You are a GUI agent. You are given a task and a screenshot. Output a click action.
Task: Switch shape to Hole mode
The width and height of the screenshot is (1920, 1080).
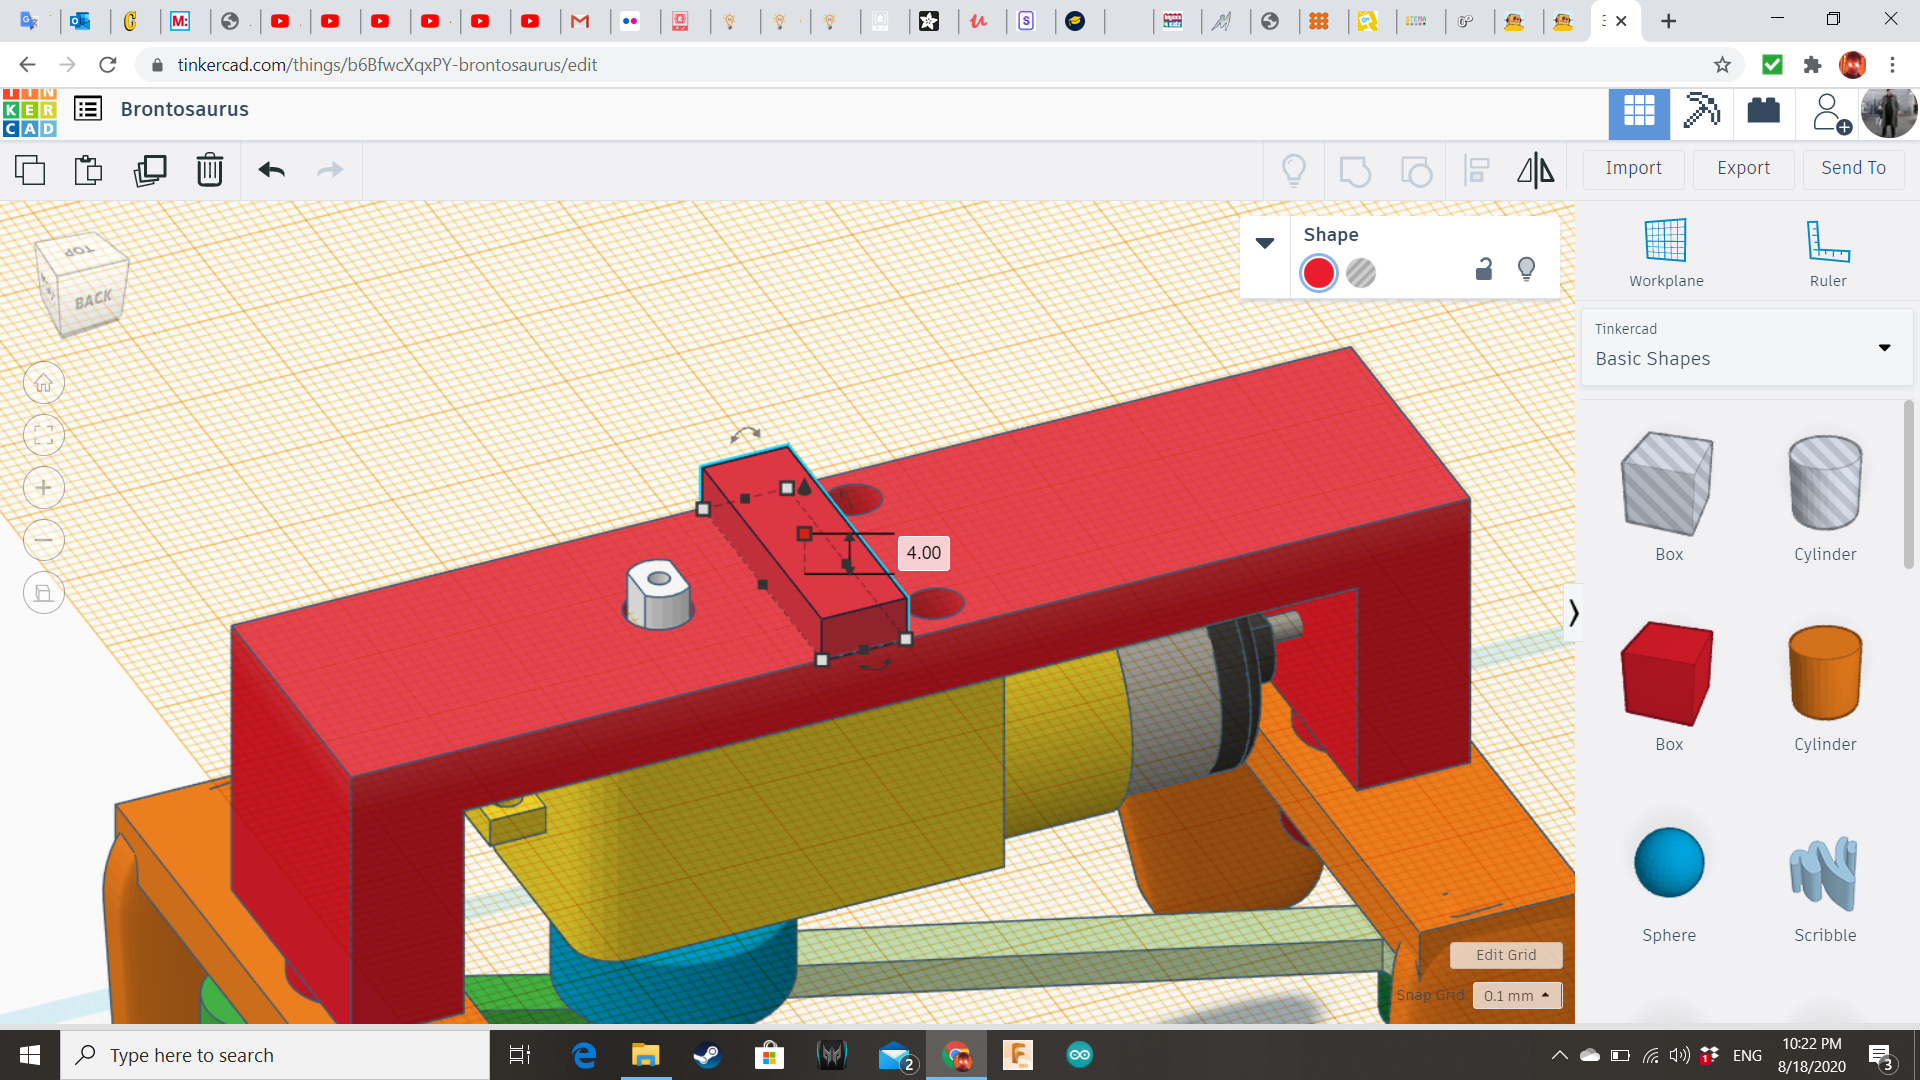point(1361,273)
